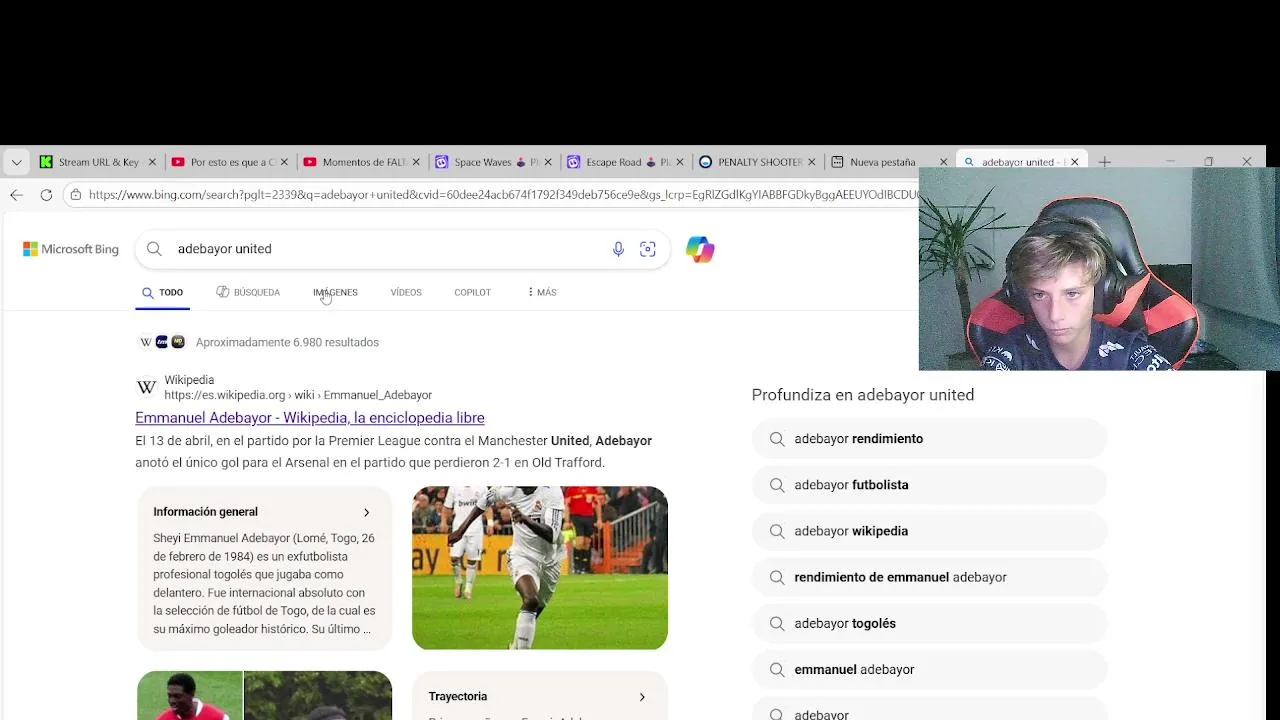Open the COPILOT tab

[472, 292]
